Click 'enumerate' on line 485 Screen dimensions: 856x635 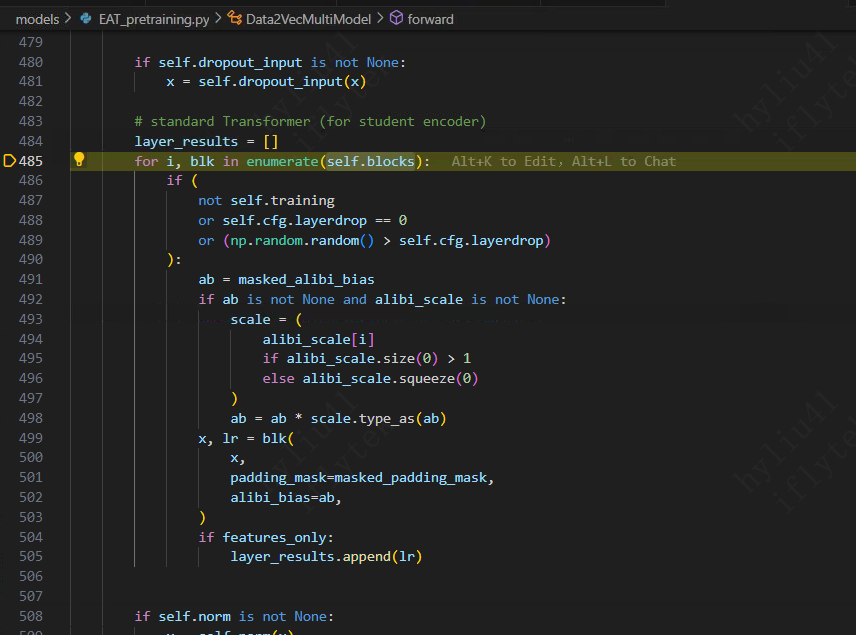pyautogui.click(x=282, y=161)
